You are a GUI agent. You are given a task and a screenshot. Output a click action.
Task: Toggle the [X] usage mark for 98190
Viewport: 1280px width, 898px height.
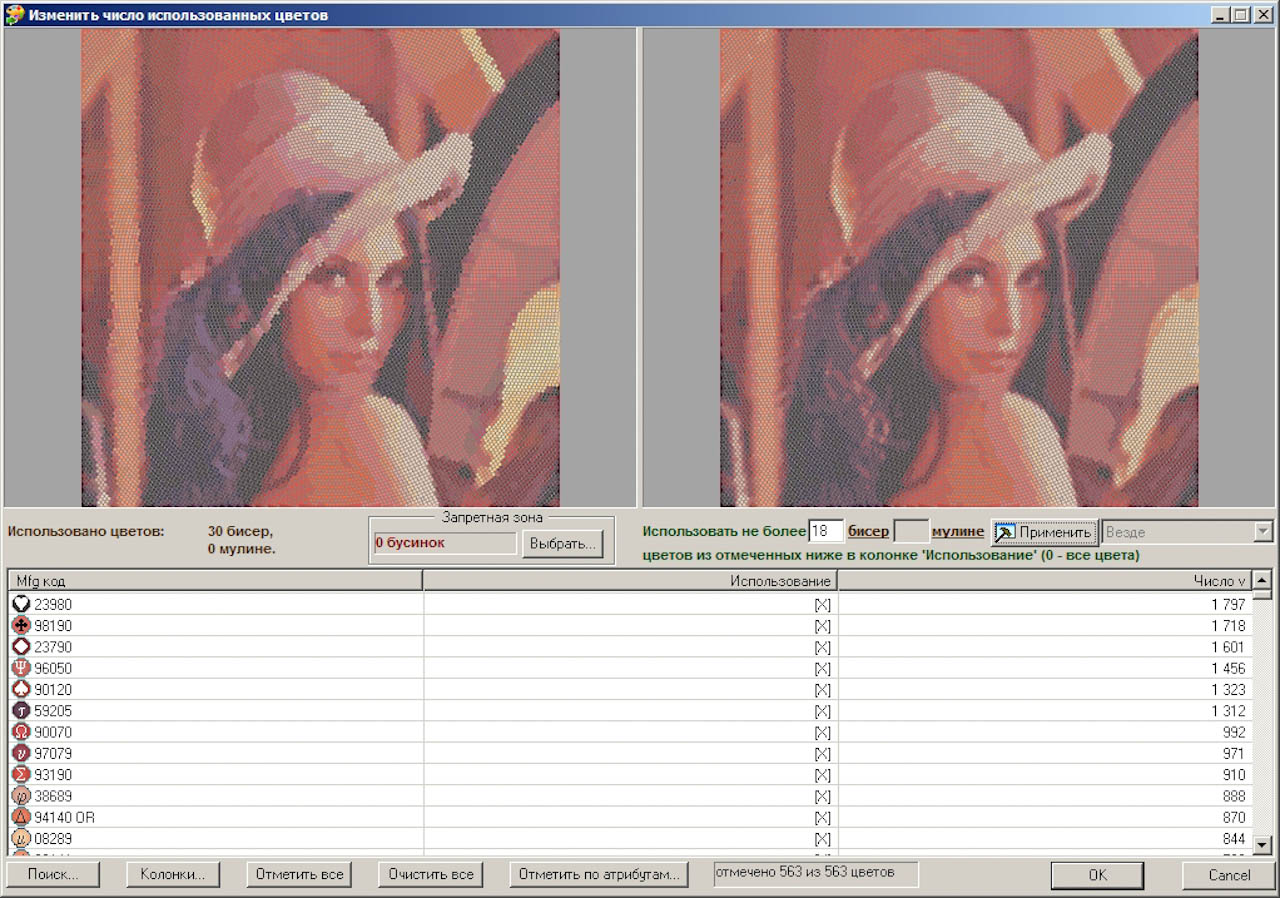pyautogui.click(x=822, y=626)
